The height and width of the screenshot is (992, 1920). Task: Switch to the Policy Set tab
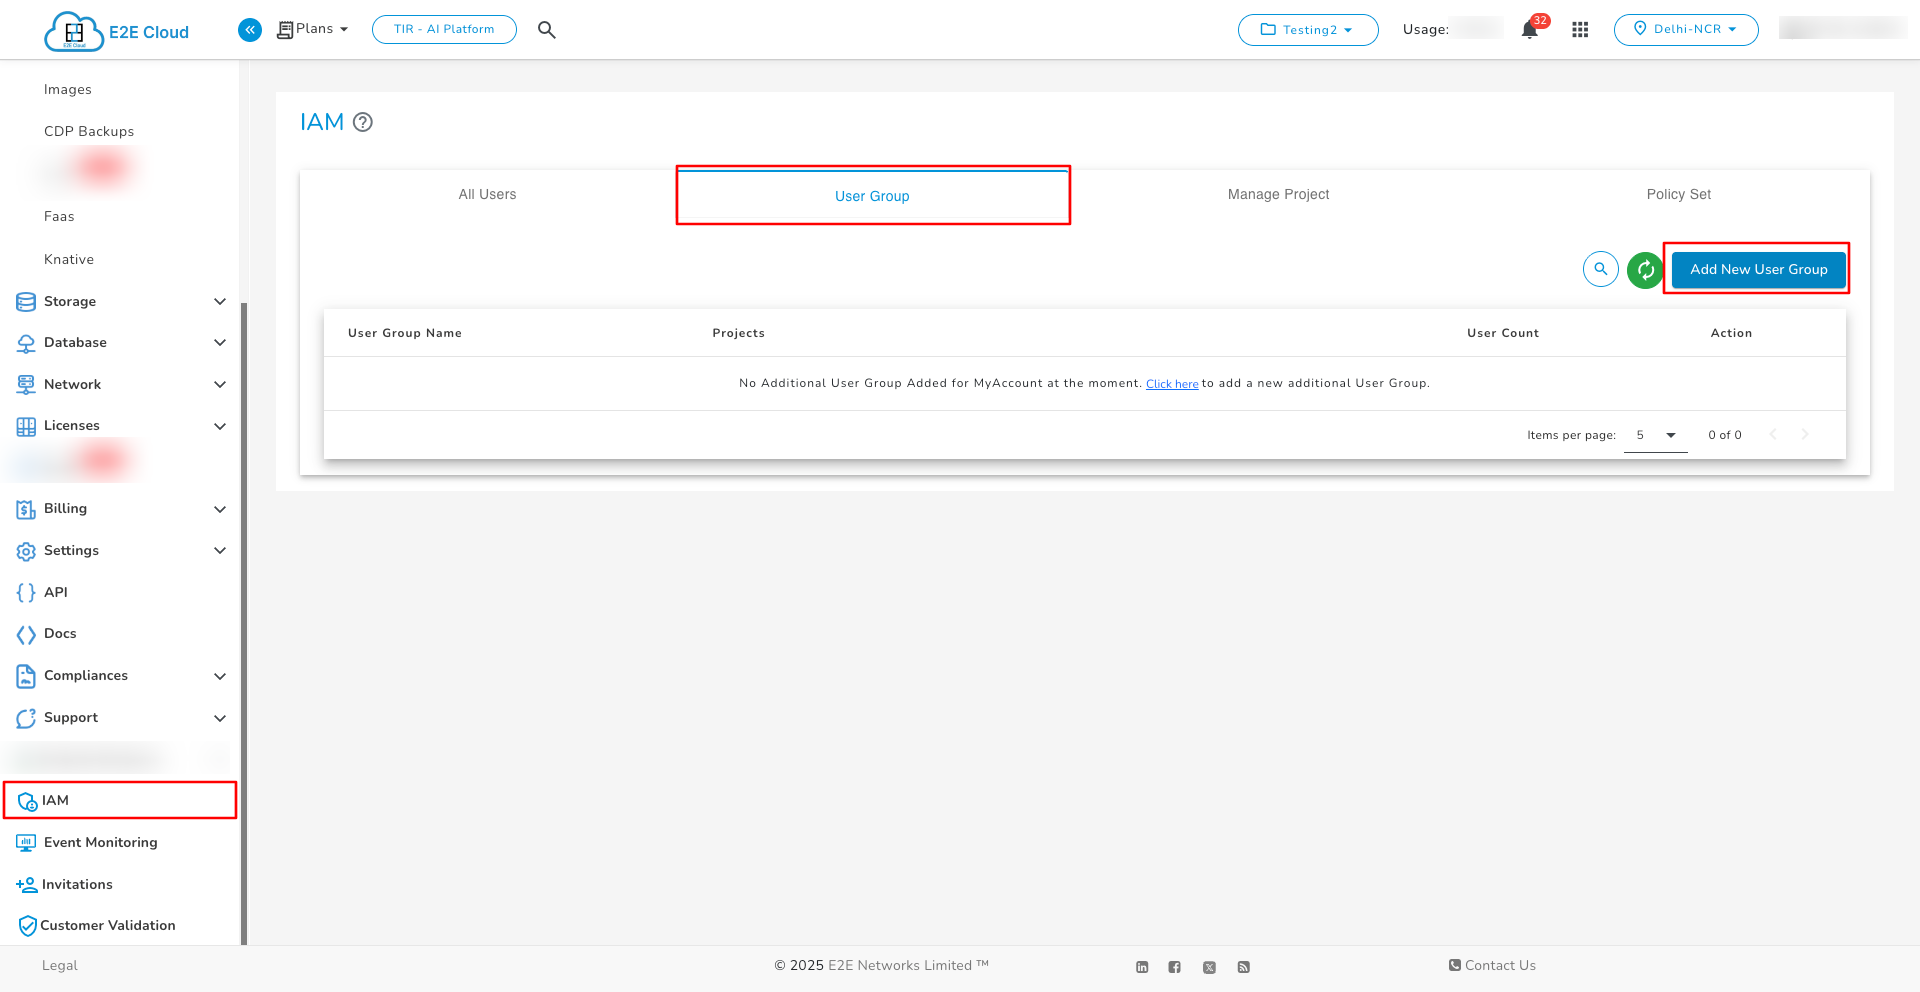pos(1678,195)
